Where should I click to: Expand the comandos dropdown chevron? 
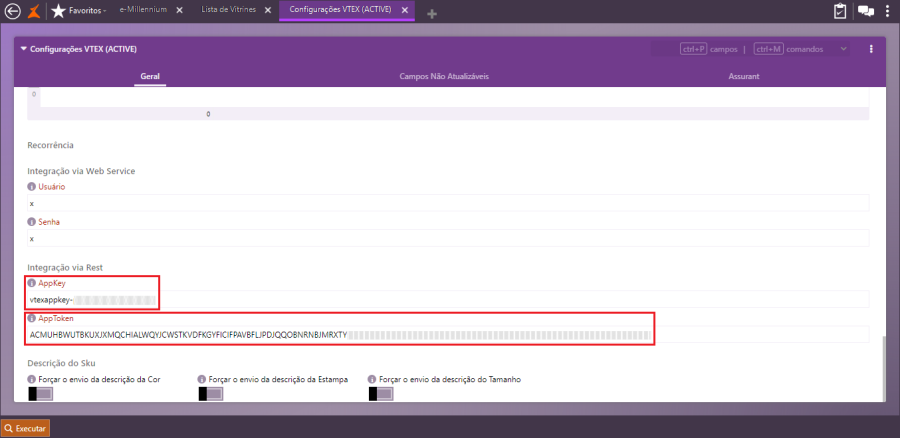click(843, 49)
